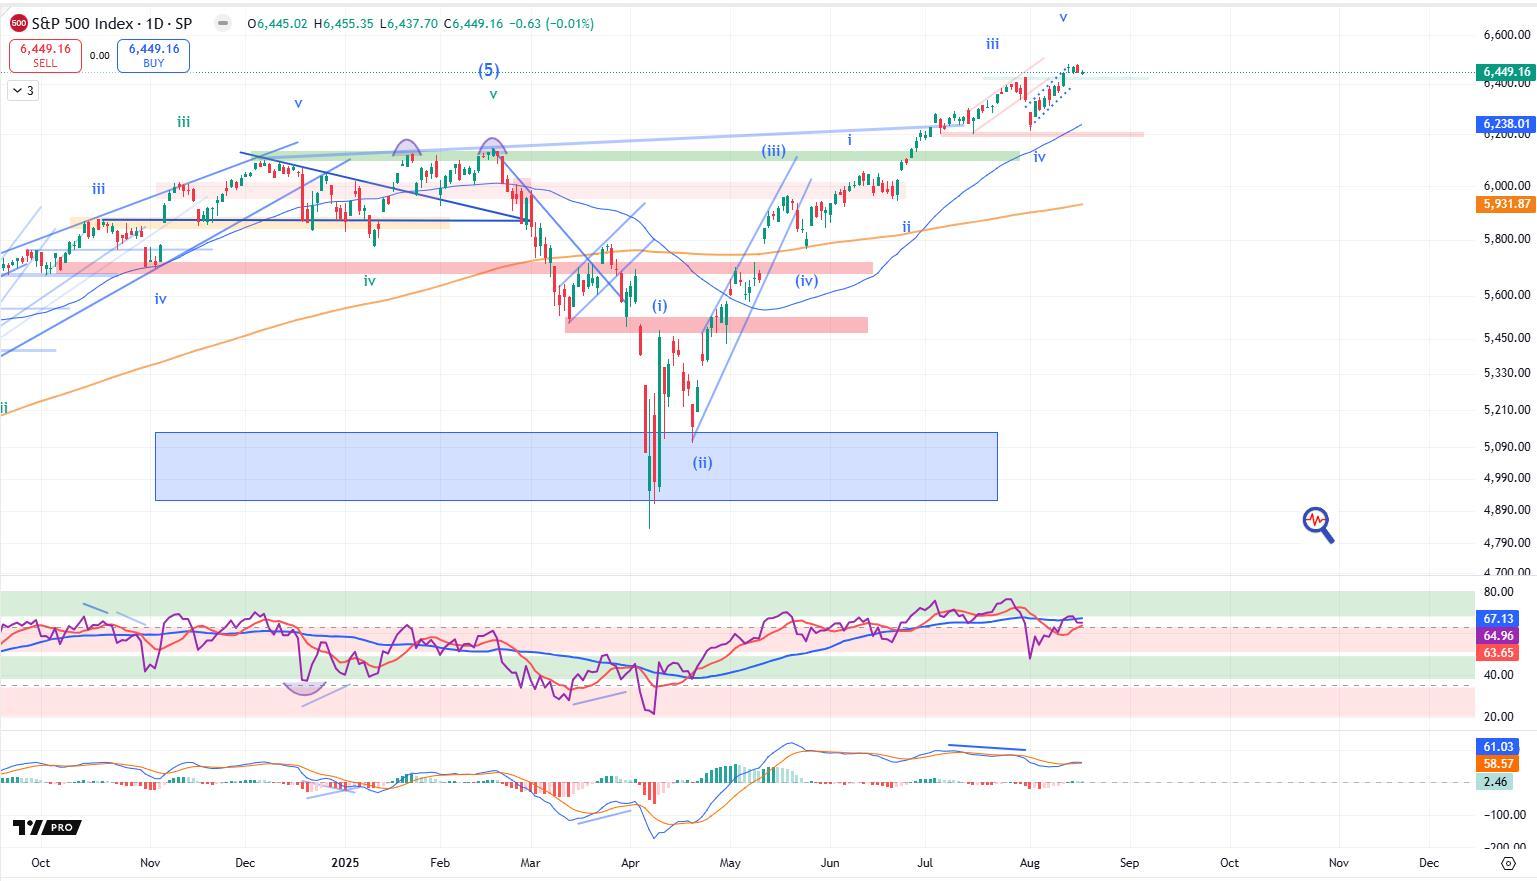Click the Sep label on the time axis
1537x881 pixels.
1129,862
